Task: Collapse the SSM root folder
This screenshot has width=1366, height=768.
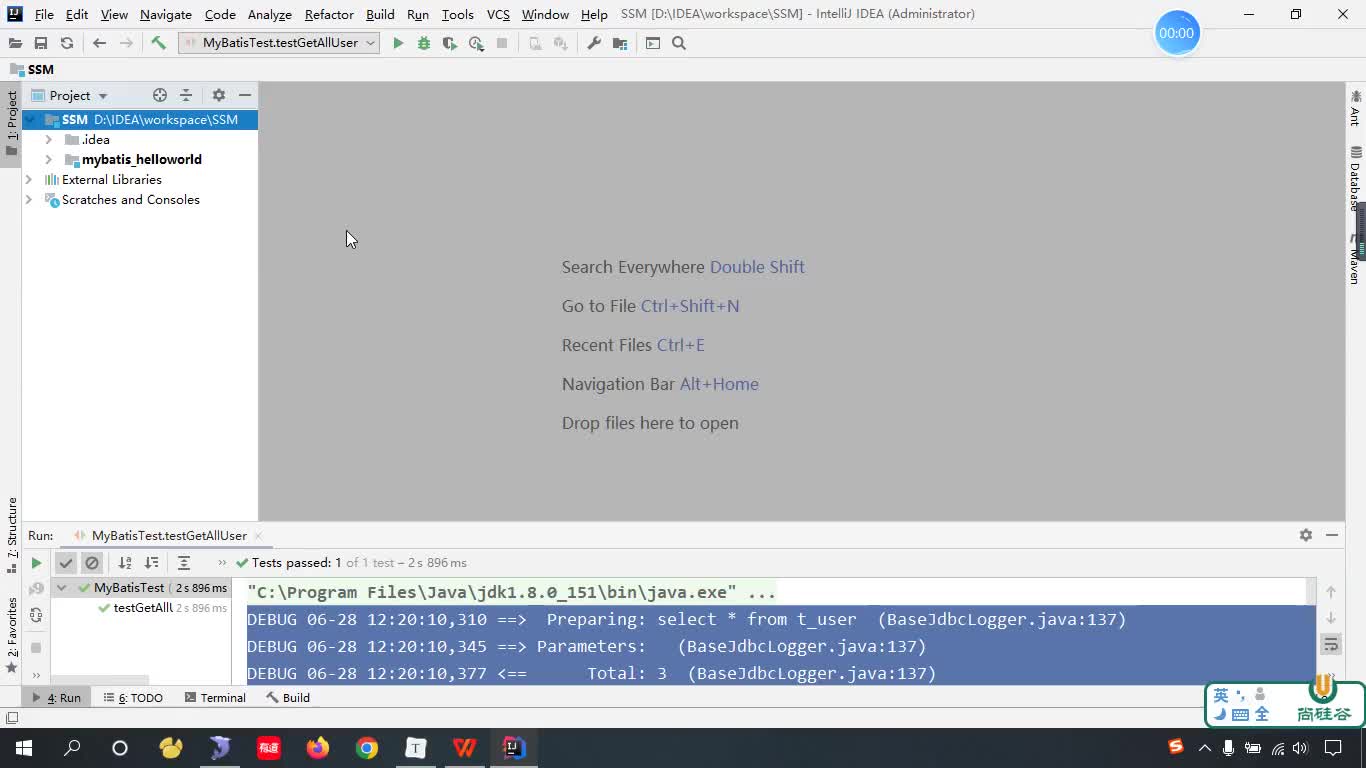Action: pyautogui.click(x=29, y=119)
